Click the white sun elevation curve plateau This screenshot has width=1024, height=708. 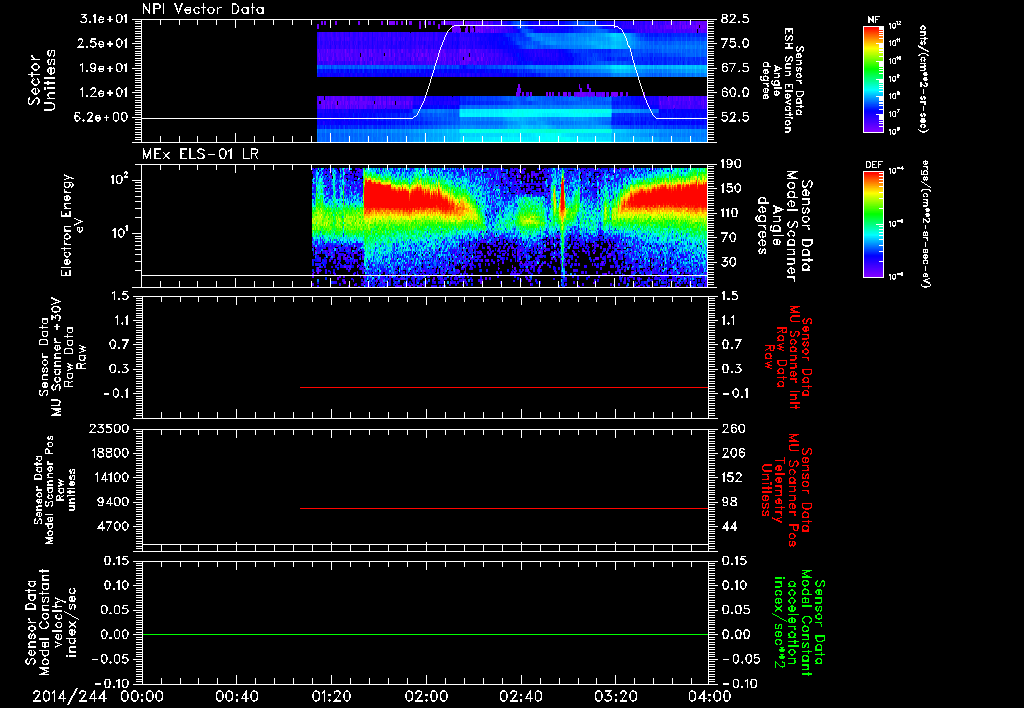[x=536, y=26]
